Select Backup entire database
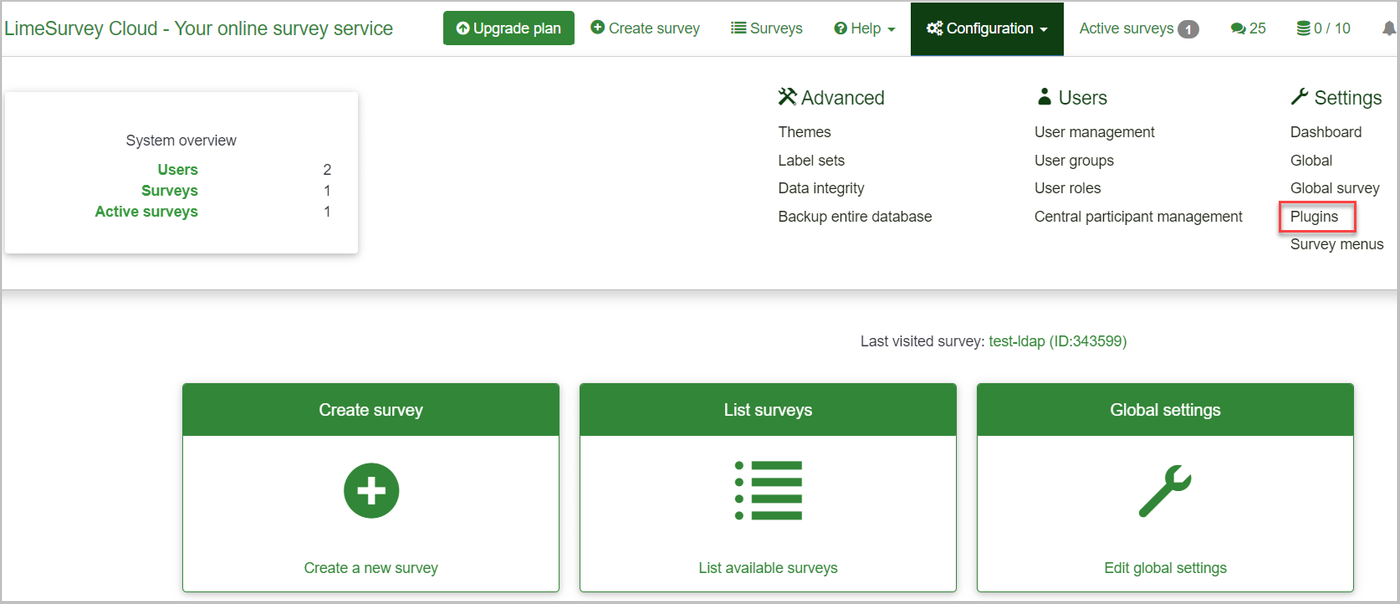1400x604 pixels. tap(855, 216)
